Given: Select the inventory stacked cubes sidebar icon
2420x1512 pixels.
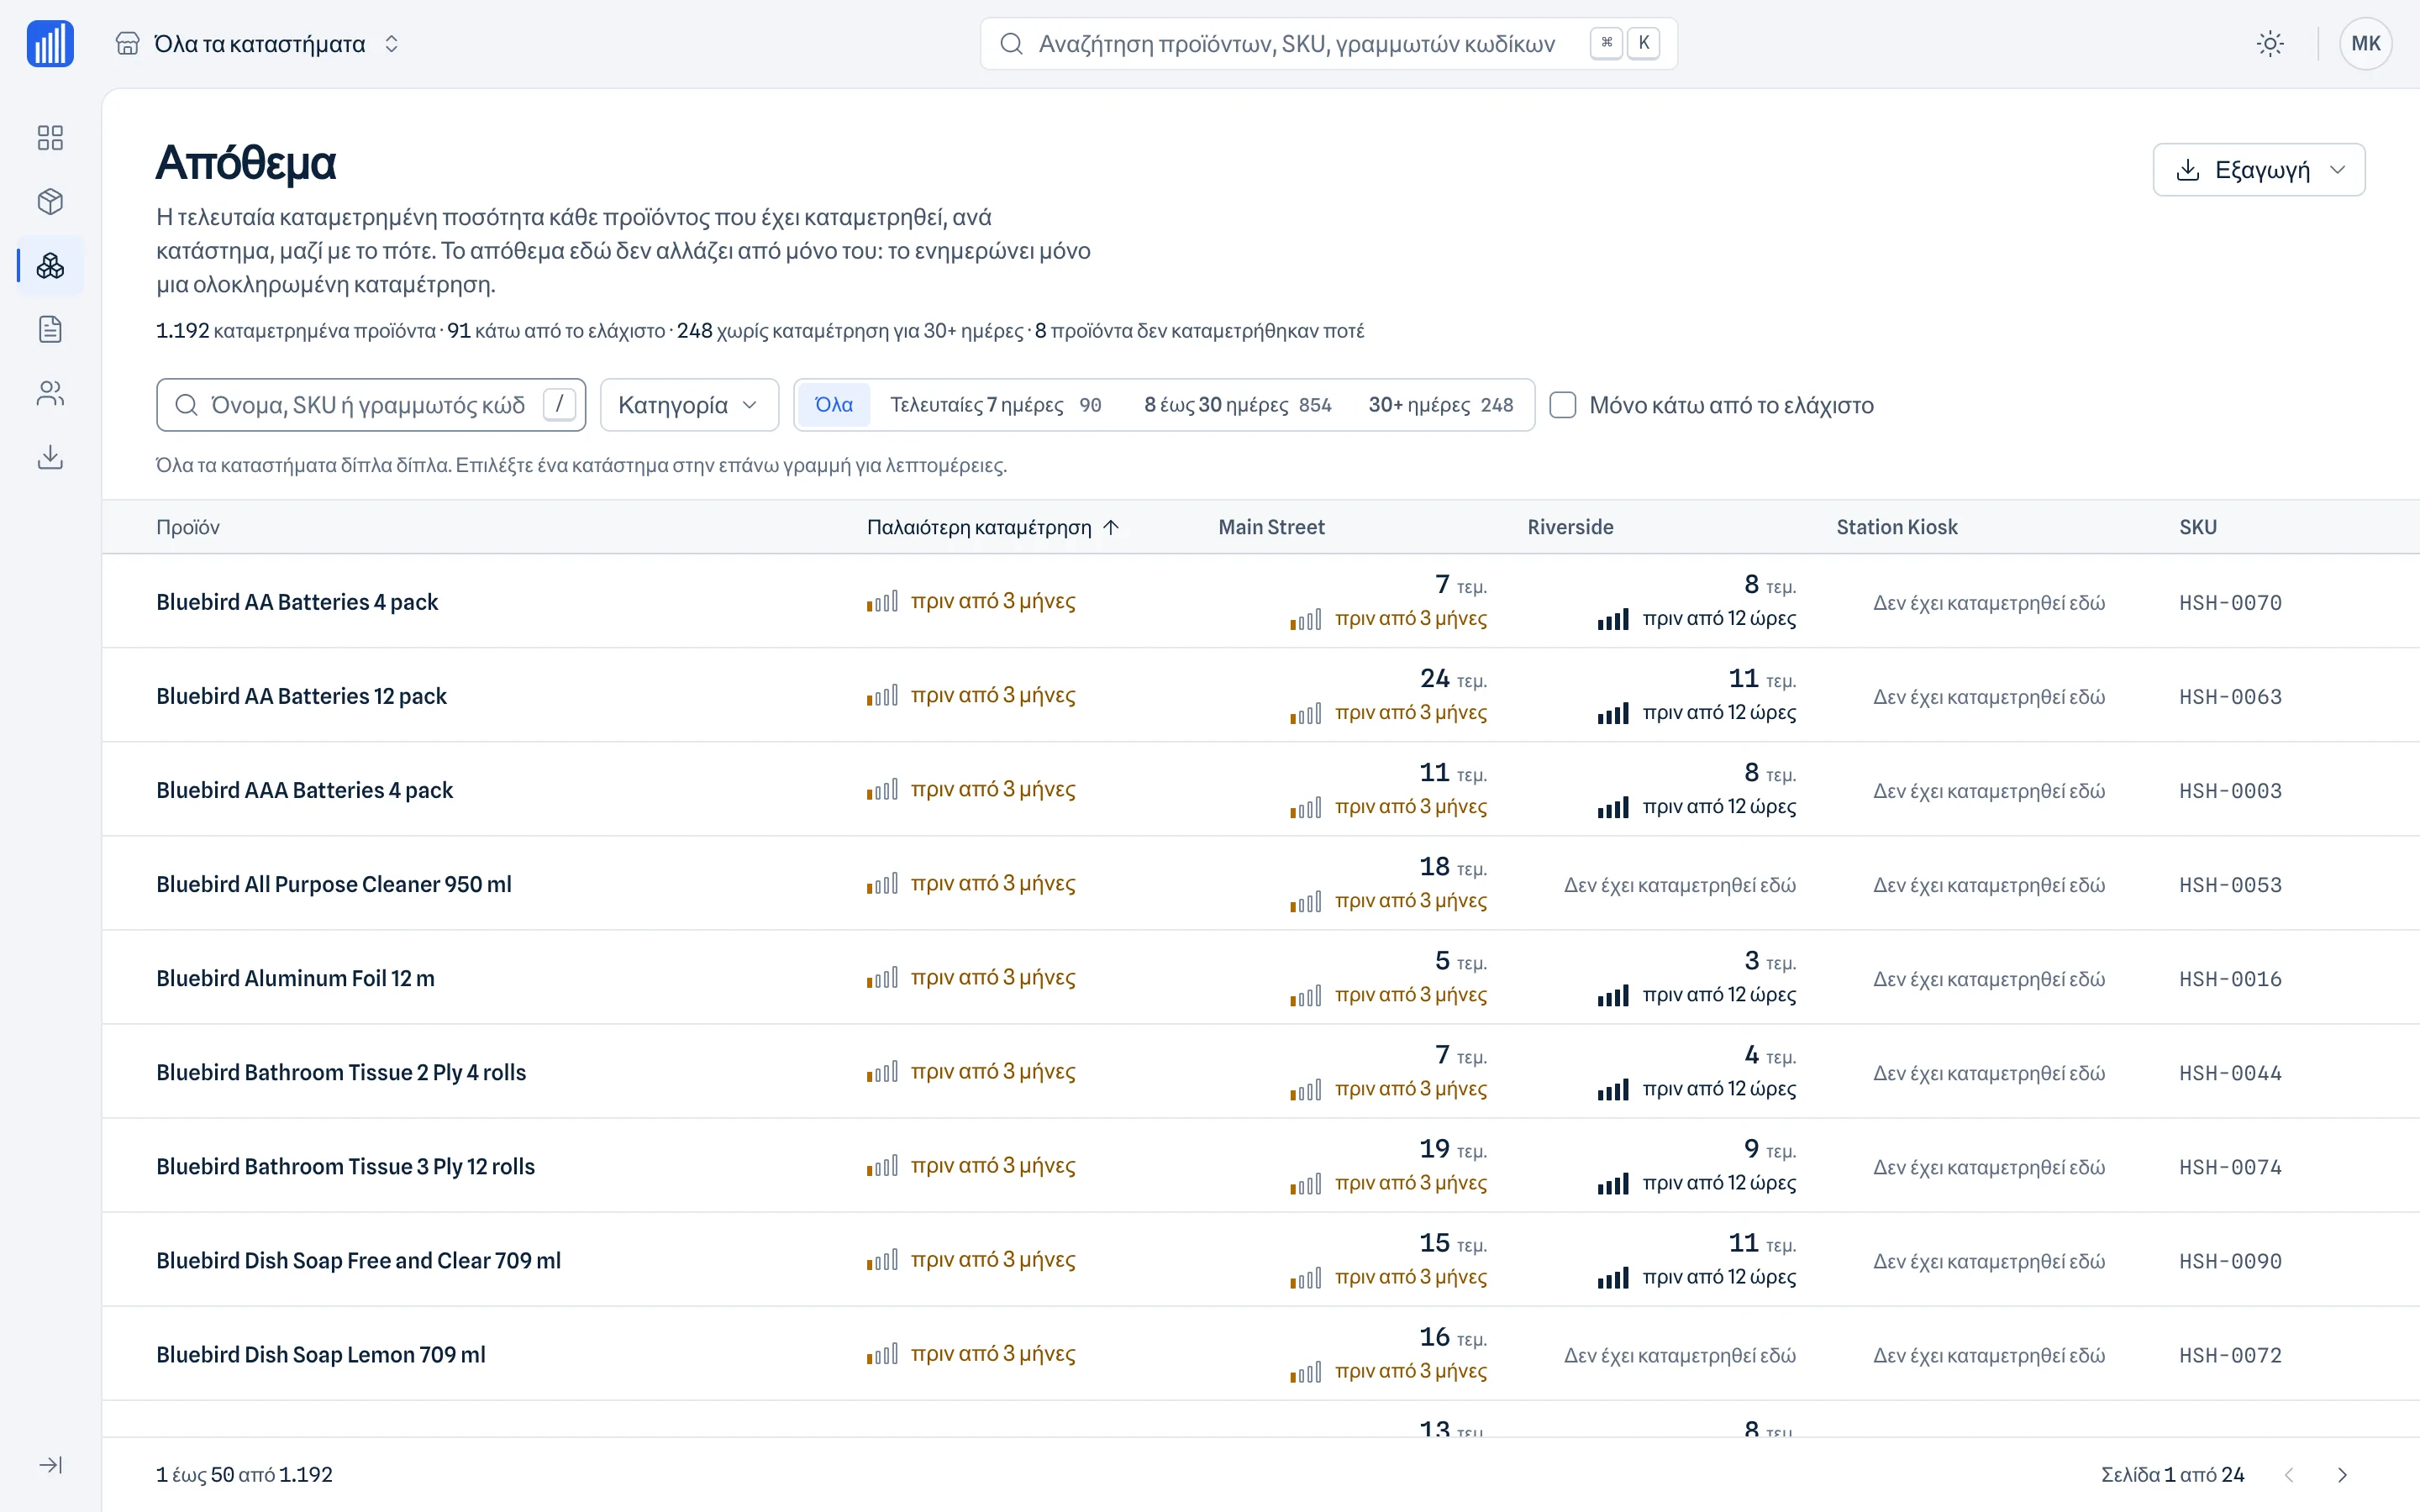Looking at the screenshot, I should pyautogui.click(x=50, y=265).
